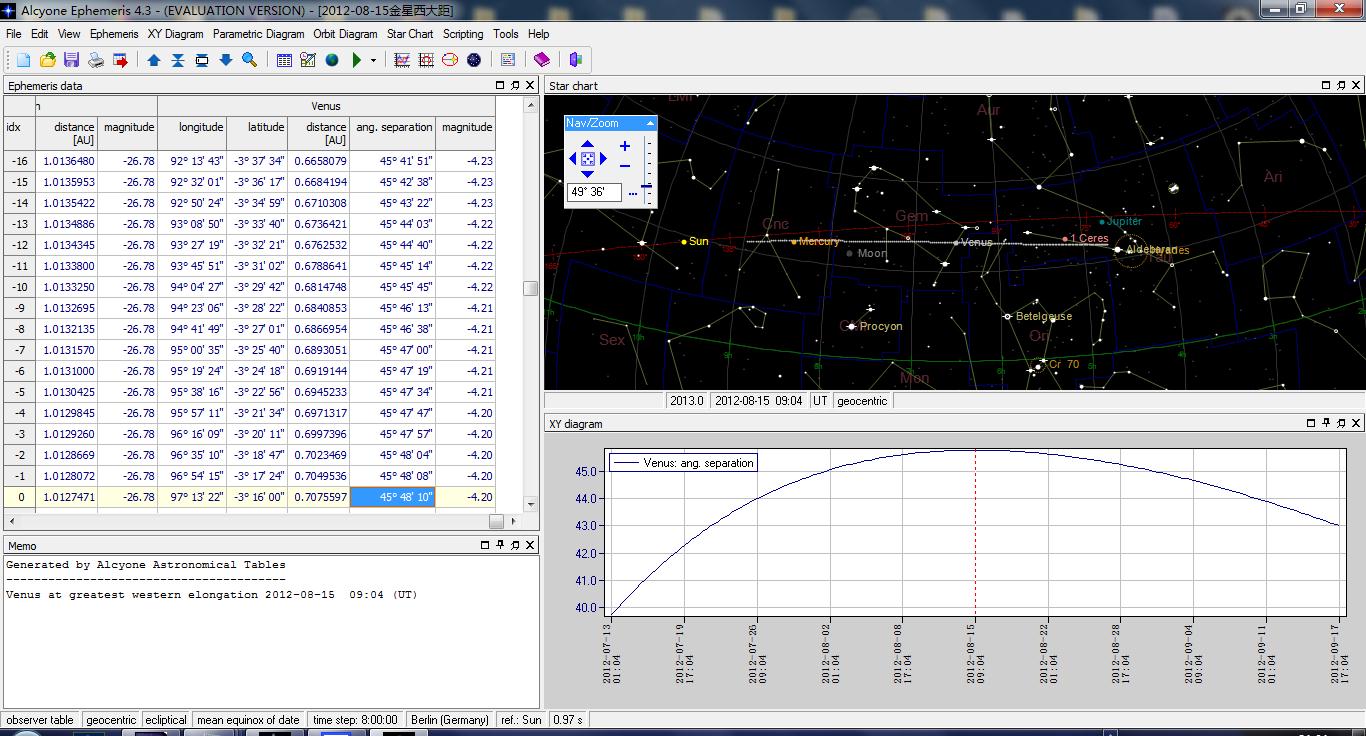Open the calendar grid toolbar icon
Screen dimensions: 1366x736
284,60
